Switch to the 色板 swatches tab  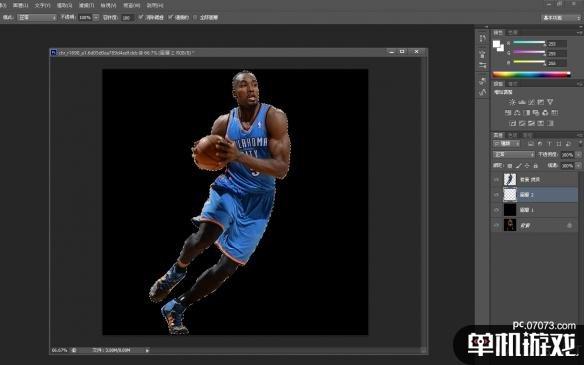pyautogui.click(x=513, y=33)
